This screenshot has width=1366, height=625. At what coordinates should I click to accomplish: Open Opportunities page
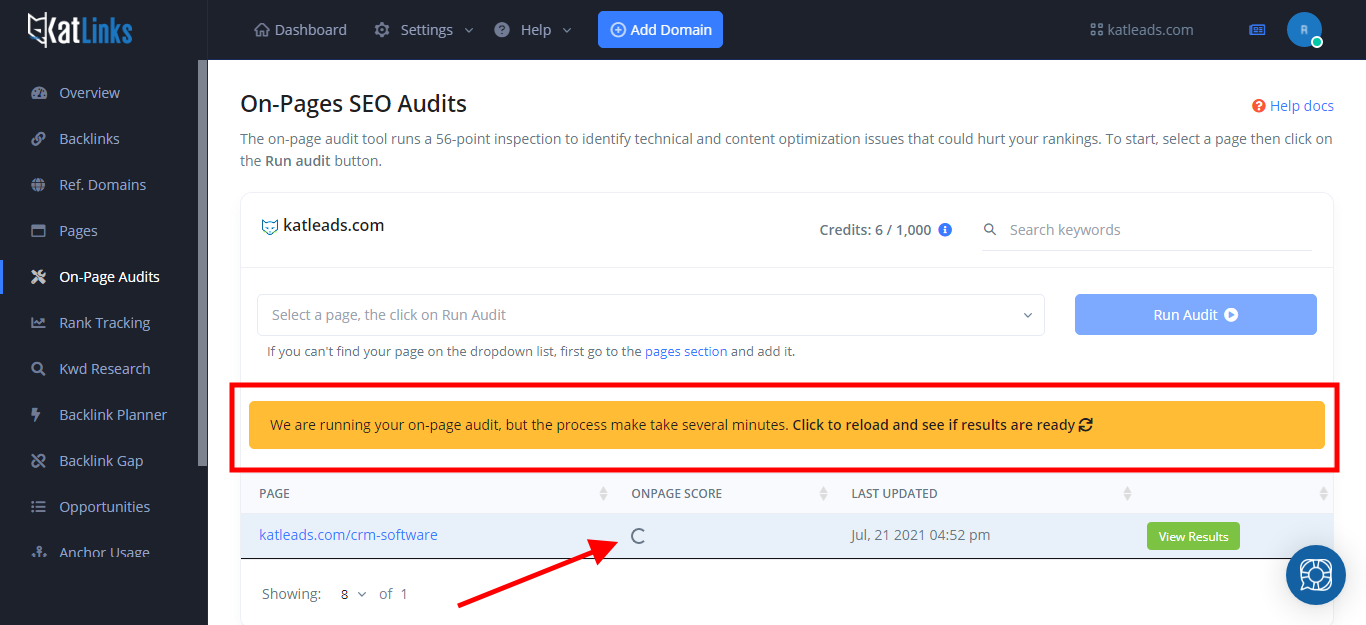(x=104, y=507)
